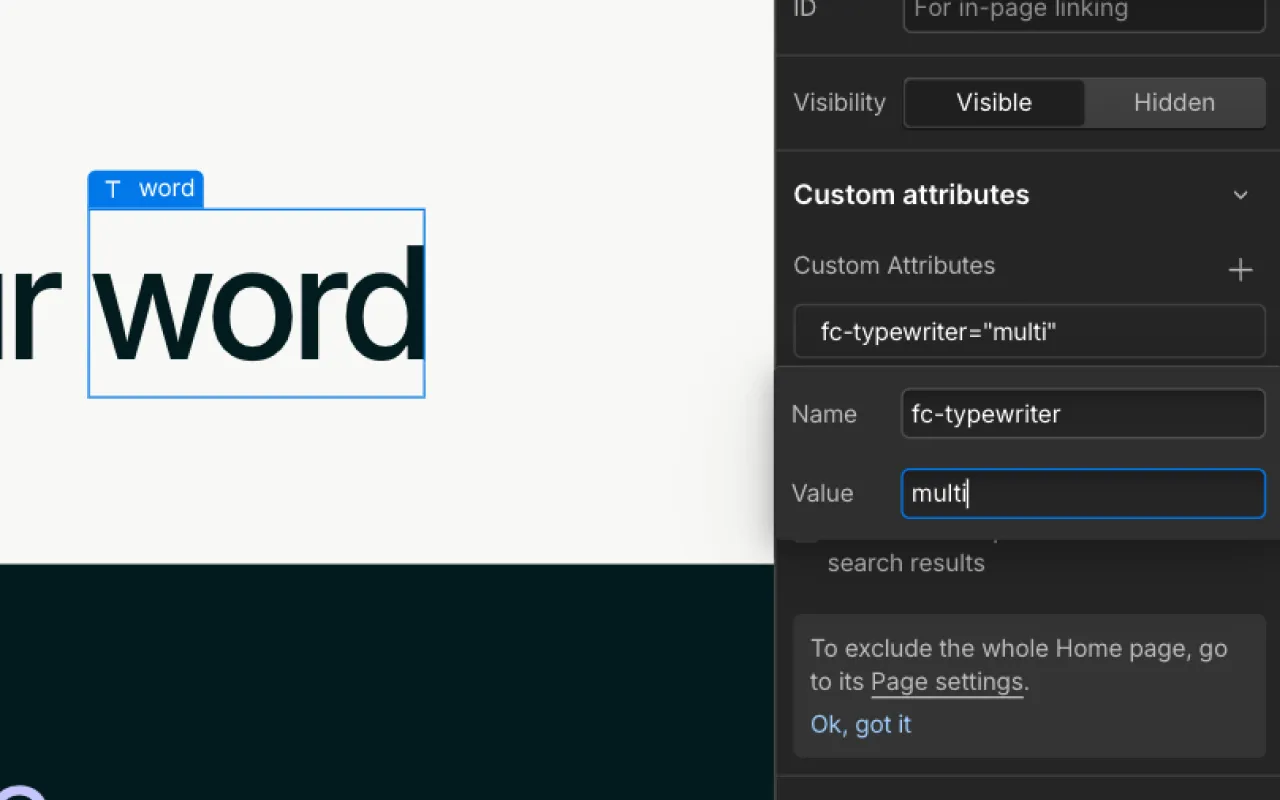
Task: Set element visibility to Hidden
Action: [1174, 102]
